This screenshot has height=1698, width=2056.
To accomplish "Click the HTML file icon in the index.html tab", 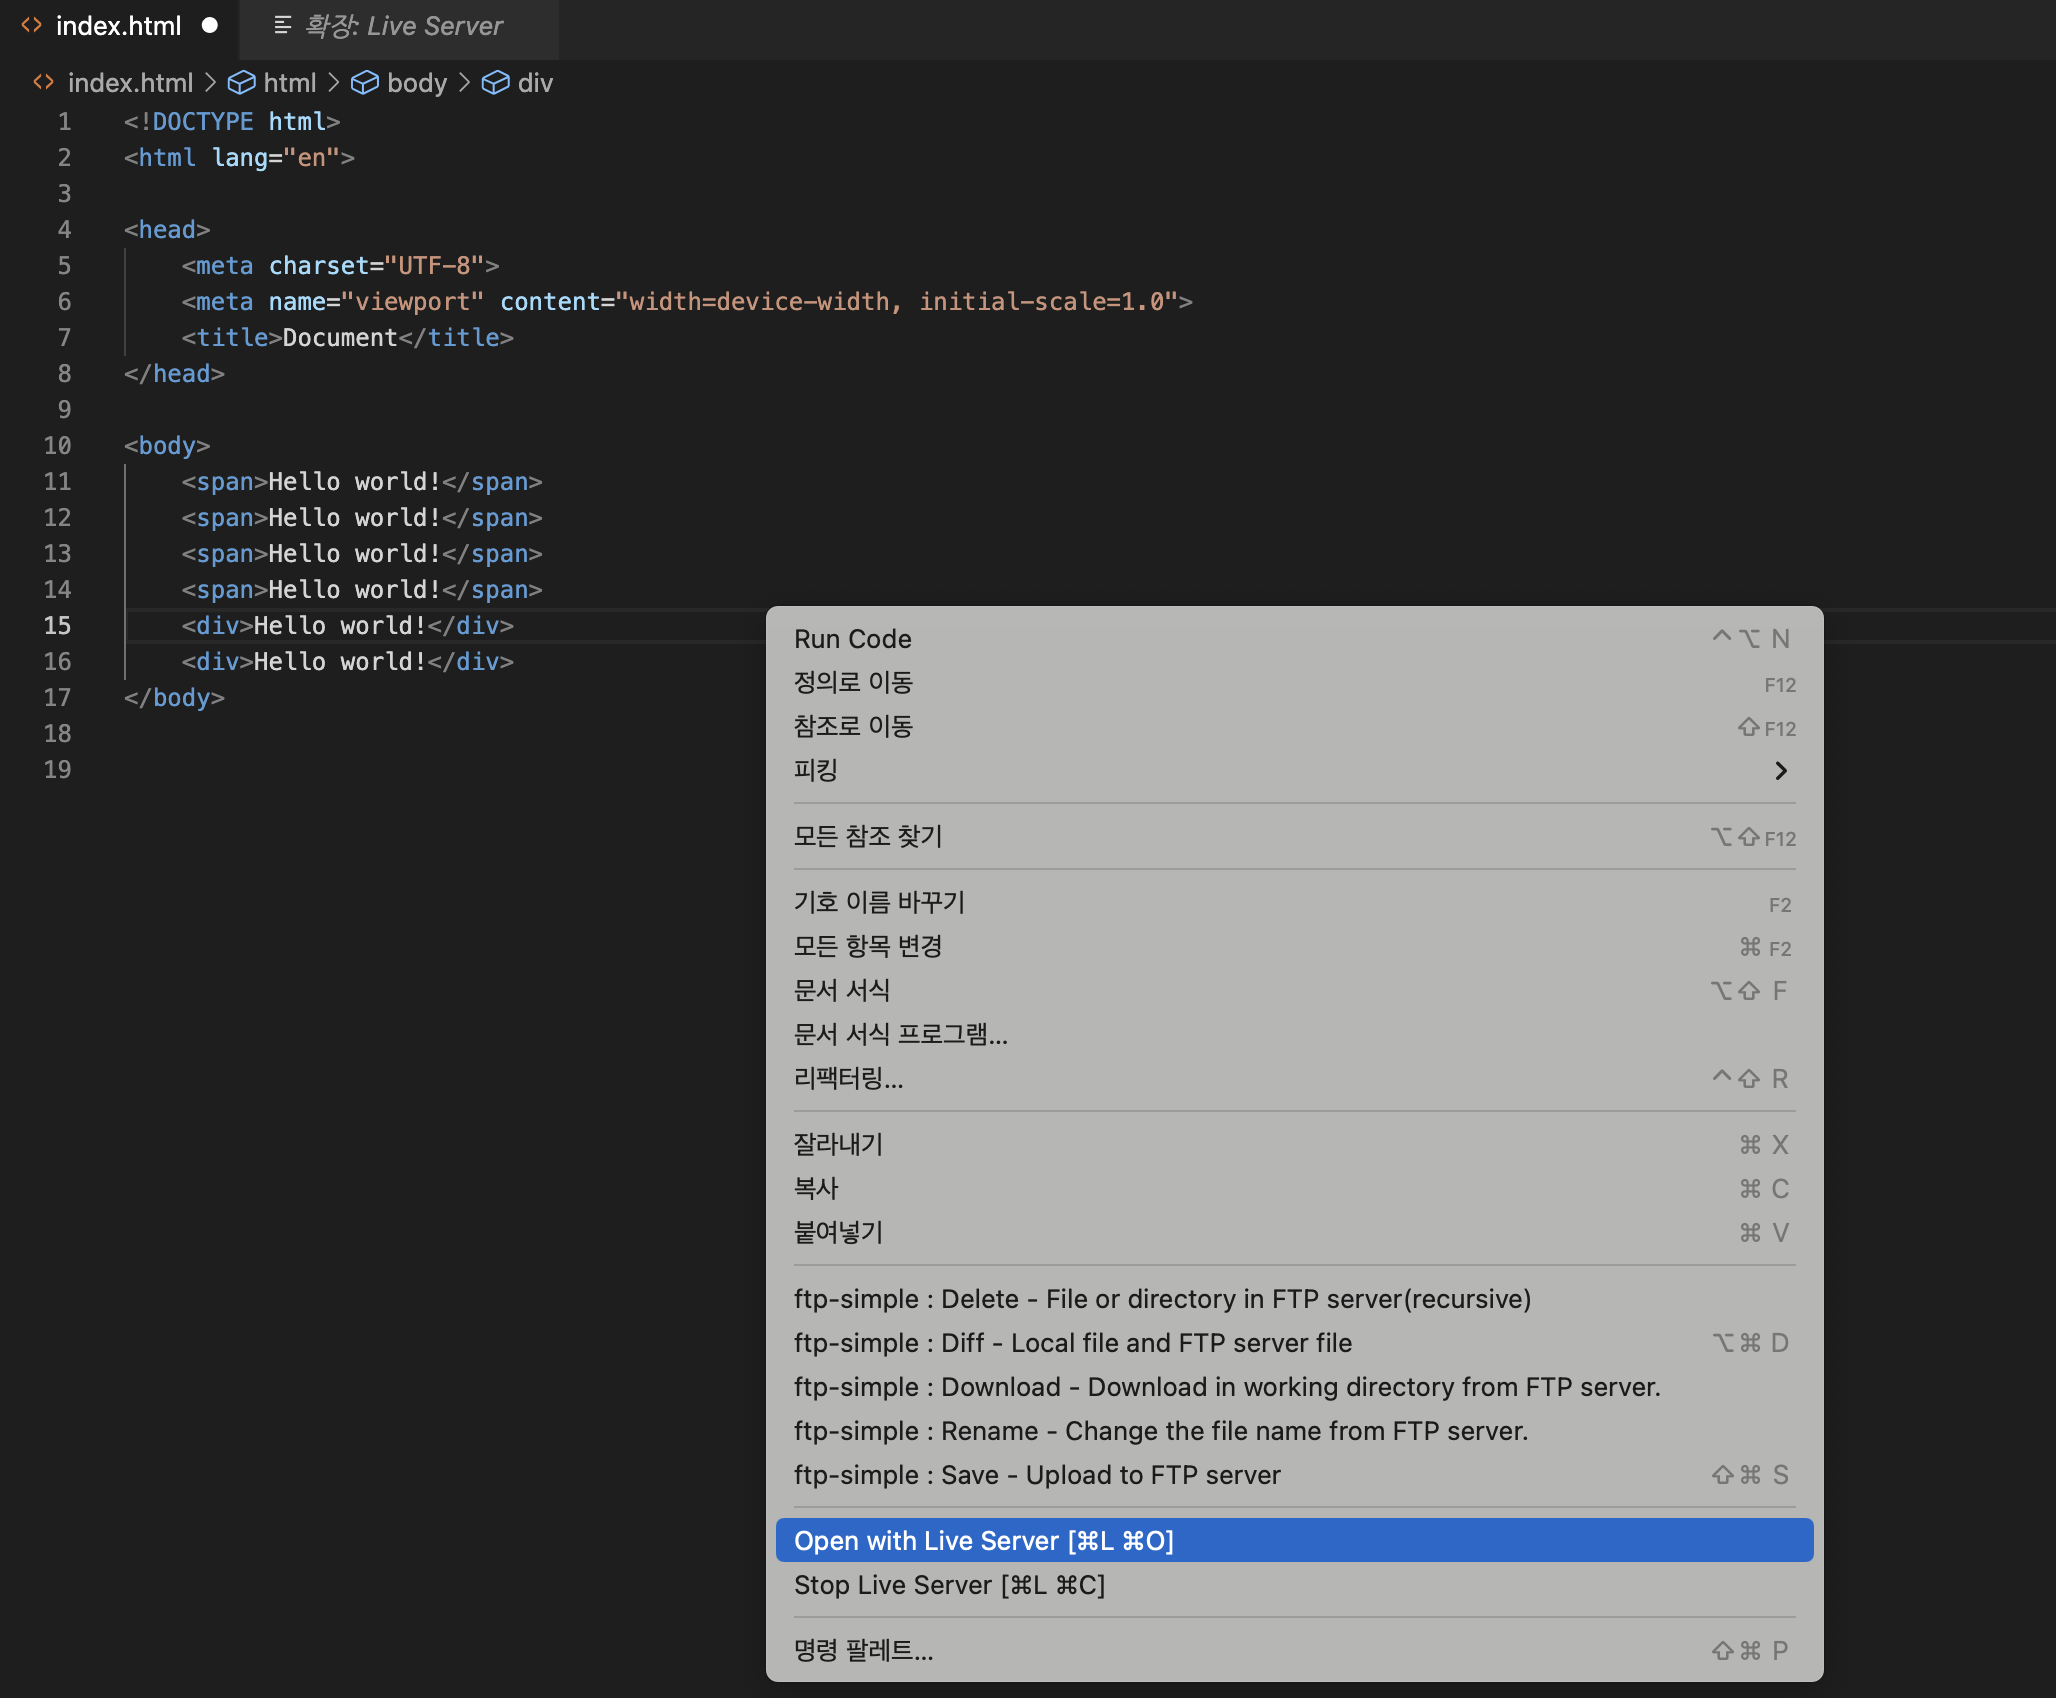I will point(32,26).
